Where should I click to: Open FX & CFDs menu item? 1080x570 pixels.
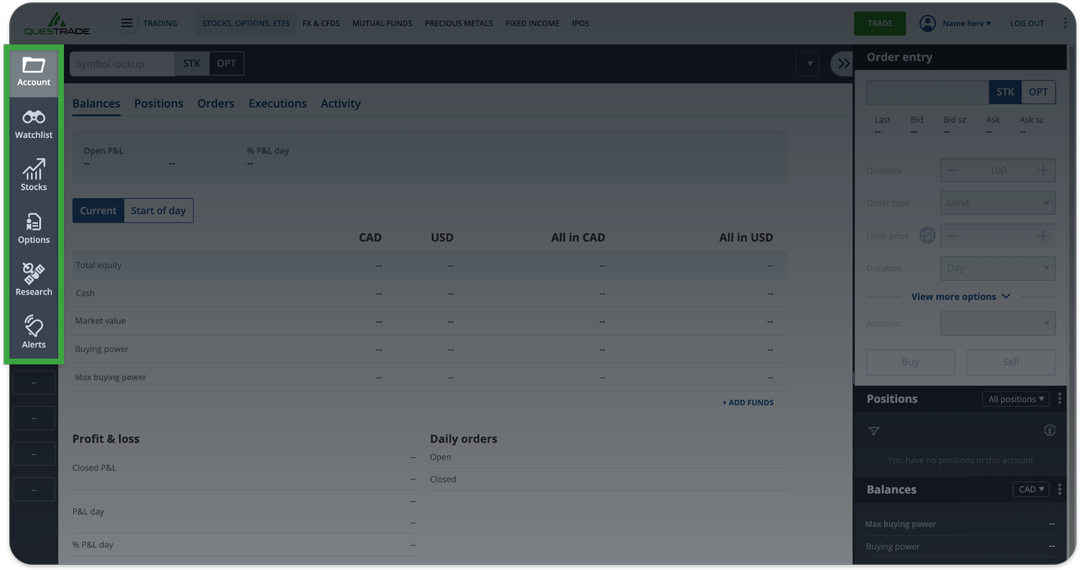(321, 23)
